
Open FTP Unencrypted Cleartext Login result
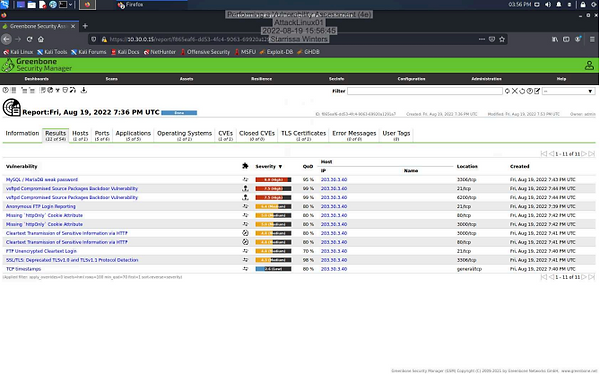41,251
